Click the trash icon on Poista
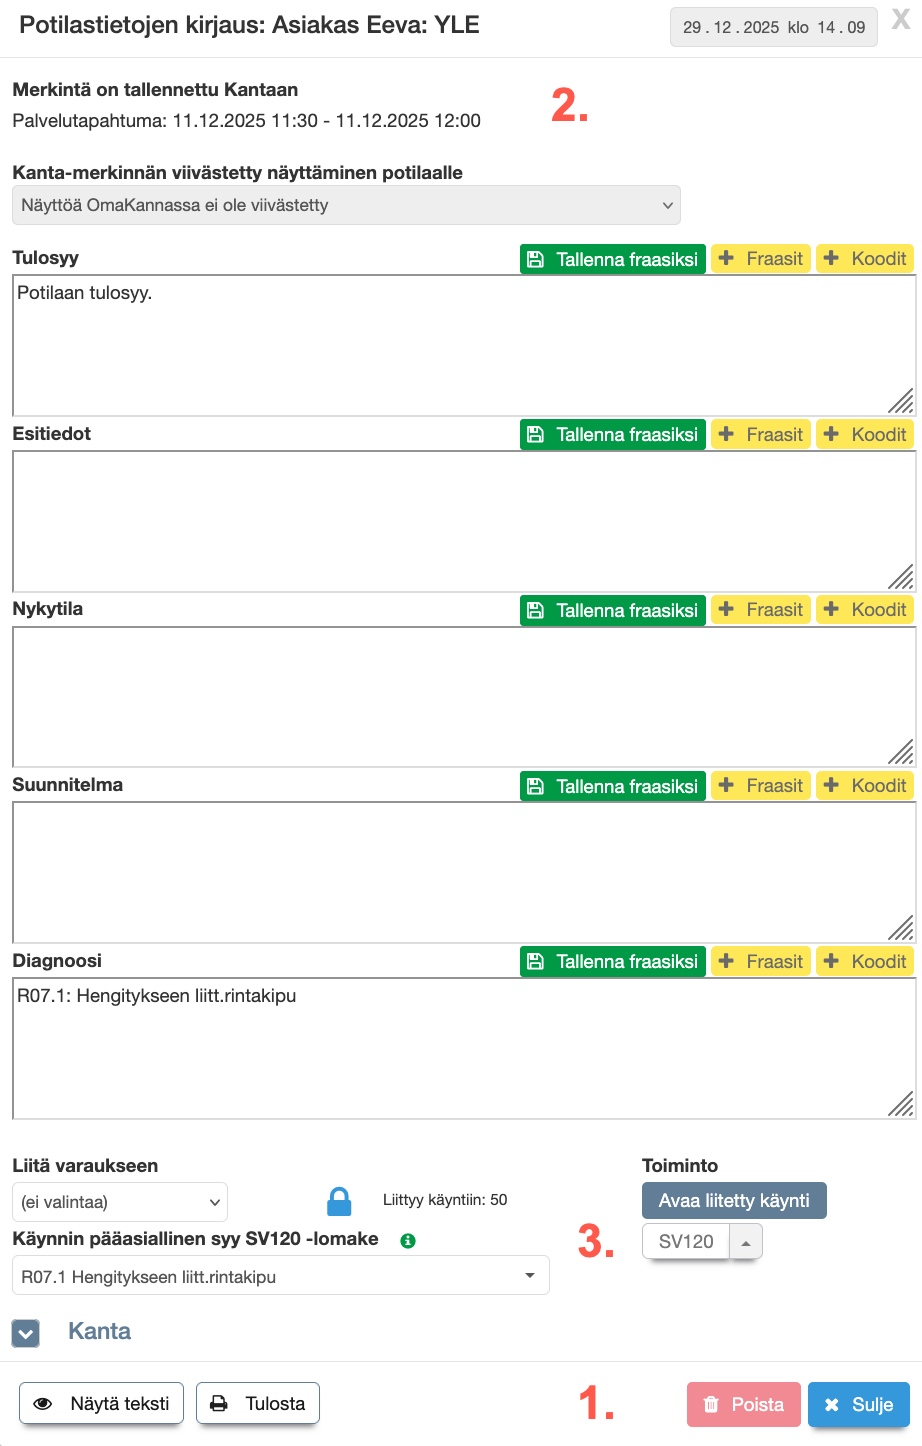This screenshot has width=922, height=1446. click(711, 1404)
